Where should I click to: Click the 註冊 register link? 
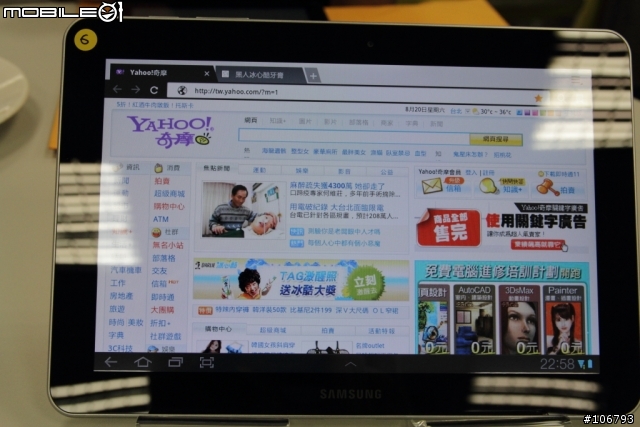click(488, 173)
